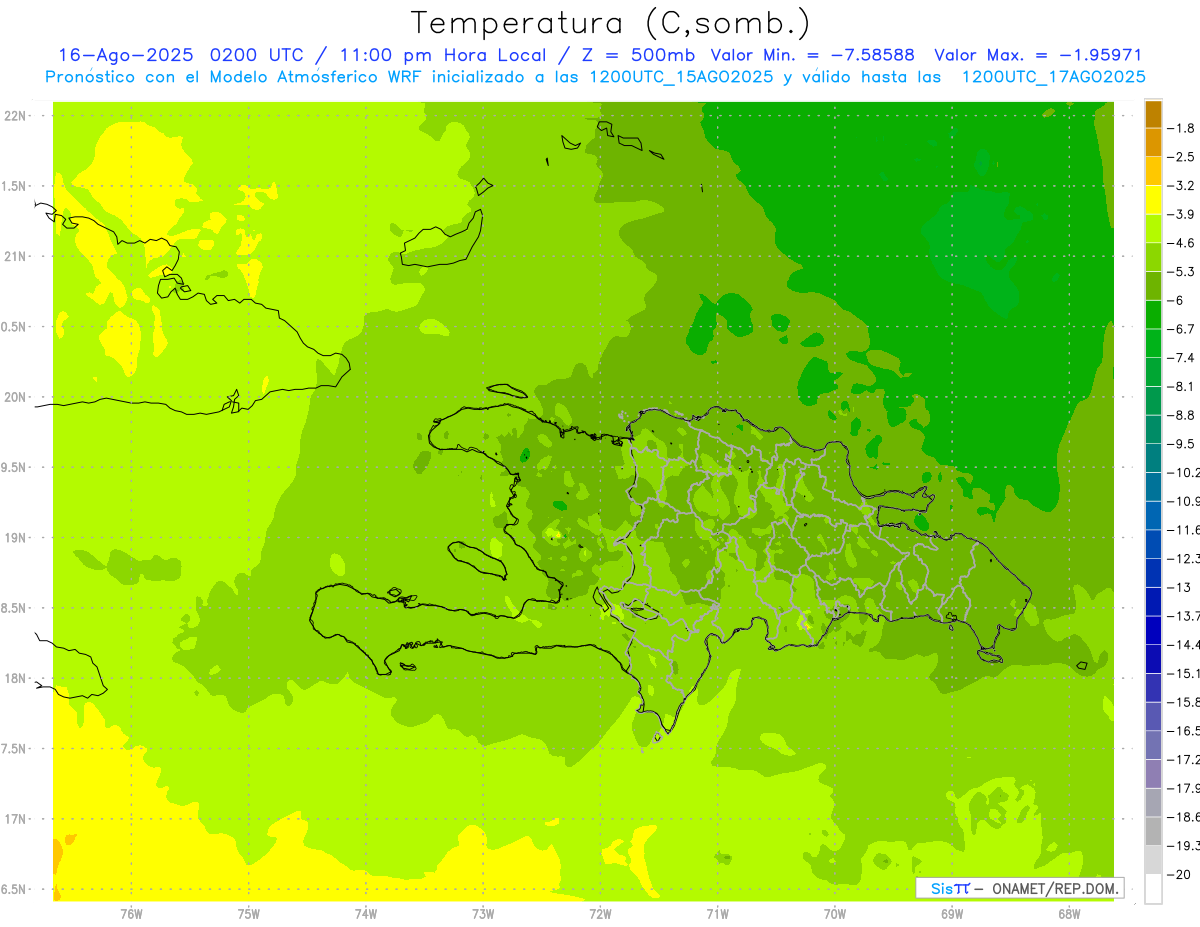This screenshot has width=1200, height=927.
Task: Click the 20N latitude axis label
Action: coord(16,397)
